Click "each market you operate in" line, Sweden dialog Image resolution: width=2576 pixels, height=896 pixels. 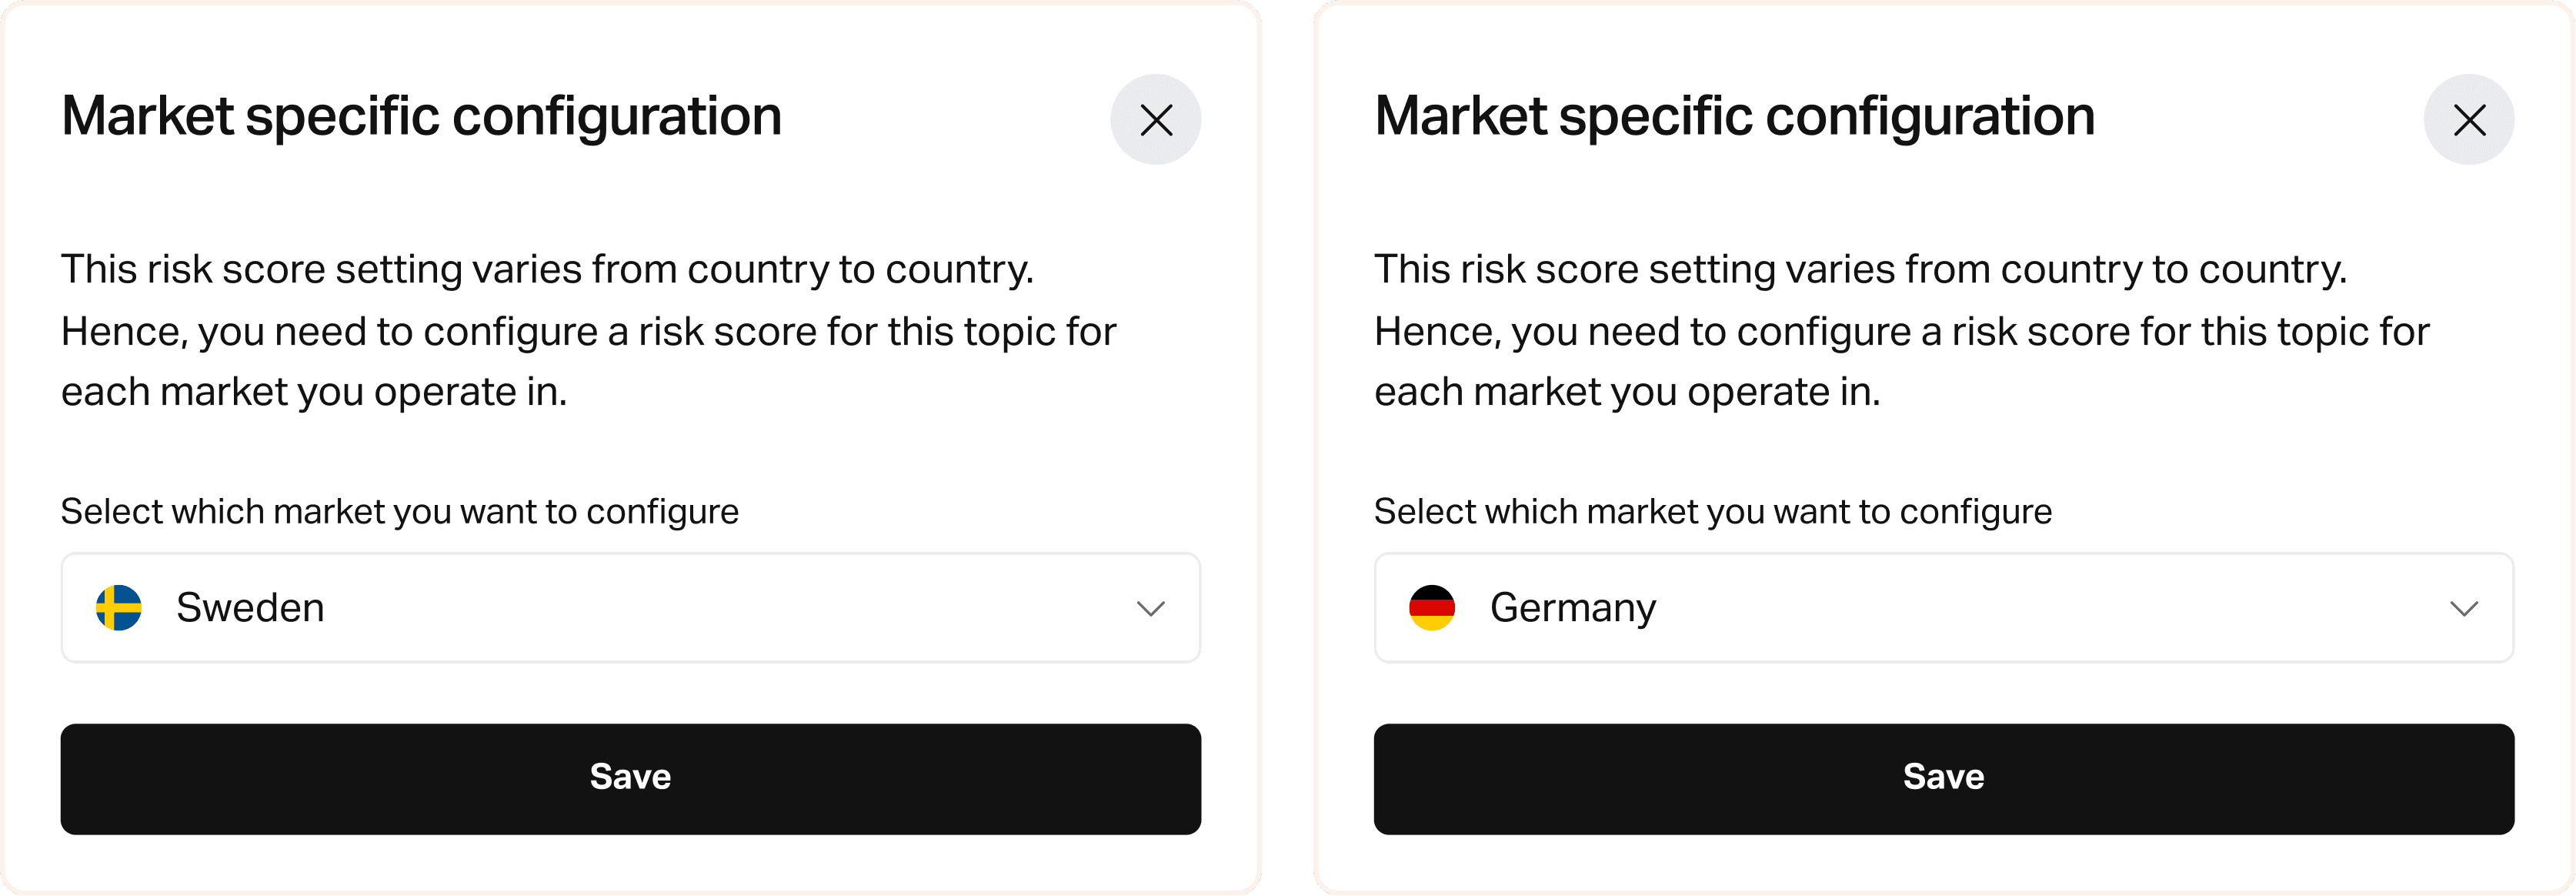(314, 392)
